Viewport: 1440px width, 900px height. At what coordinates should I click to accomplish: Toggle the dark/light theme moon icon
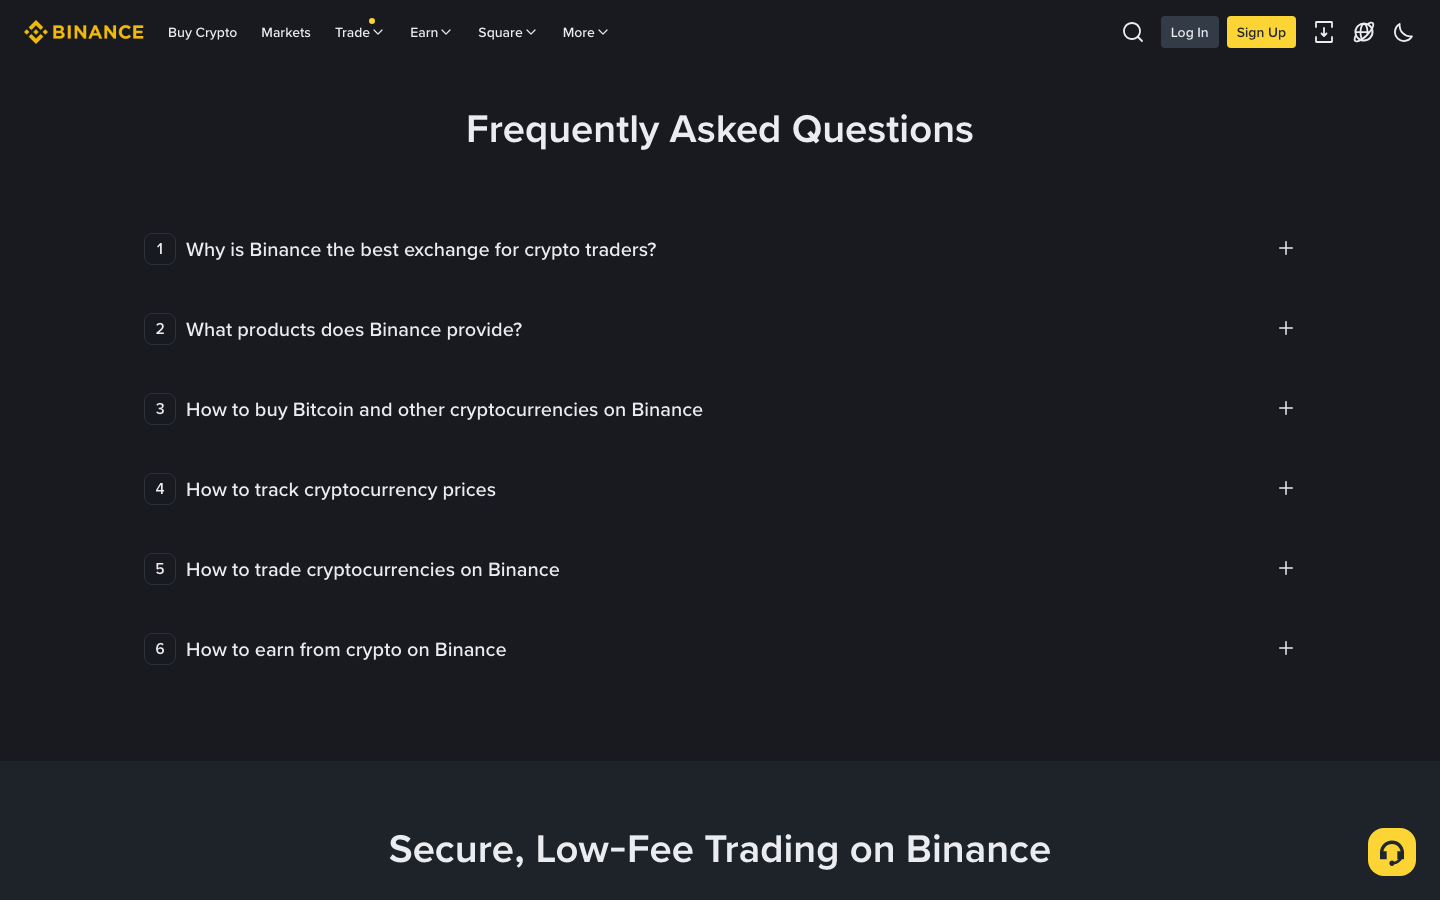click(1403, 32)
